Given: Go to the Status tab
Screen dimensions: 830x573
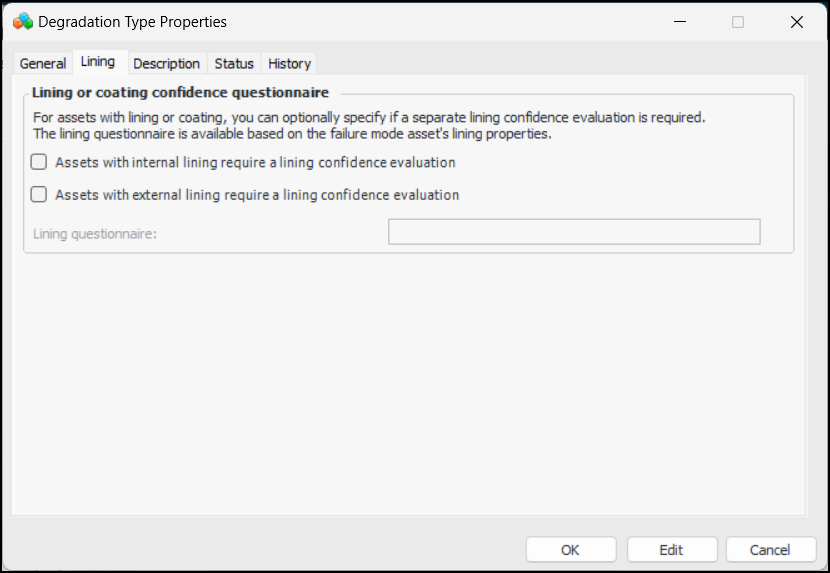Looking at the screenshot, I should click(234, 63).
